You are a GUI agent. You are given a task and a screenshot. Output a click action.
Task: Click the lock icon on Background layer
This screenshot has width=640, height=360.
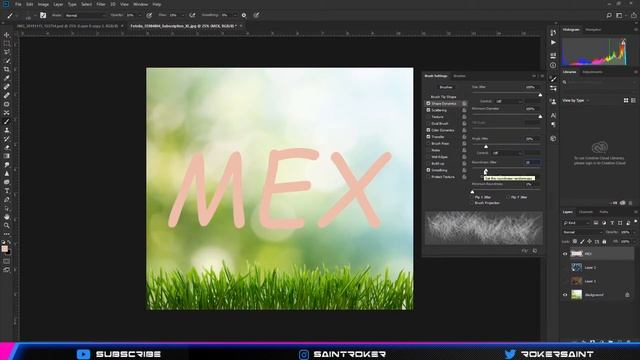pos(627,295)
